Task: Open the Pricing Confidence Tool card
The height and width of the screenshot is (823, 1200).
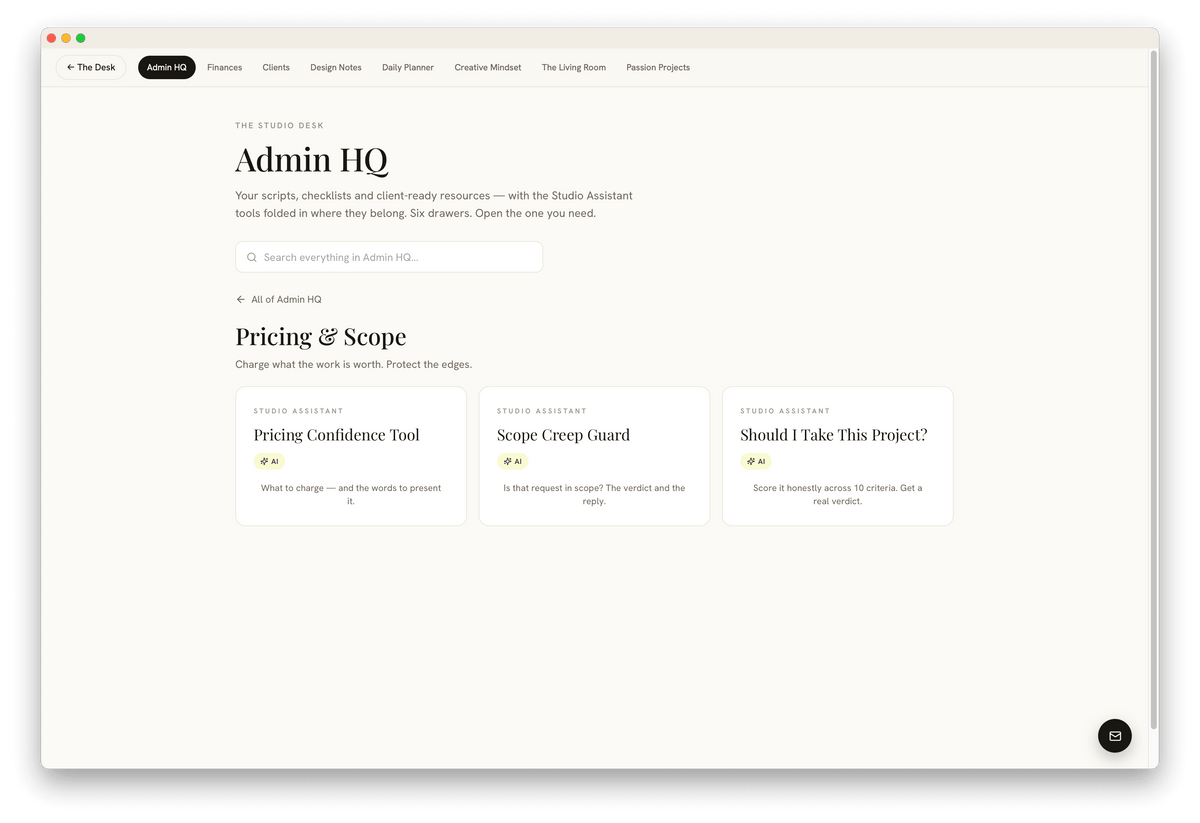Action: 351,456
